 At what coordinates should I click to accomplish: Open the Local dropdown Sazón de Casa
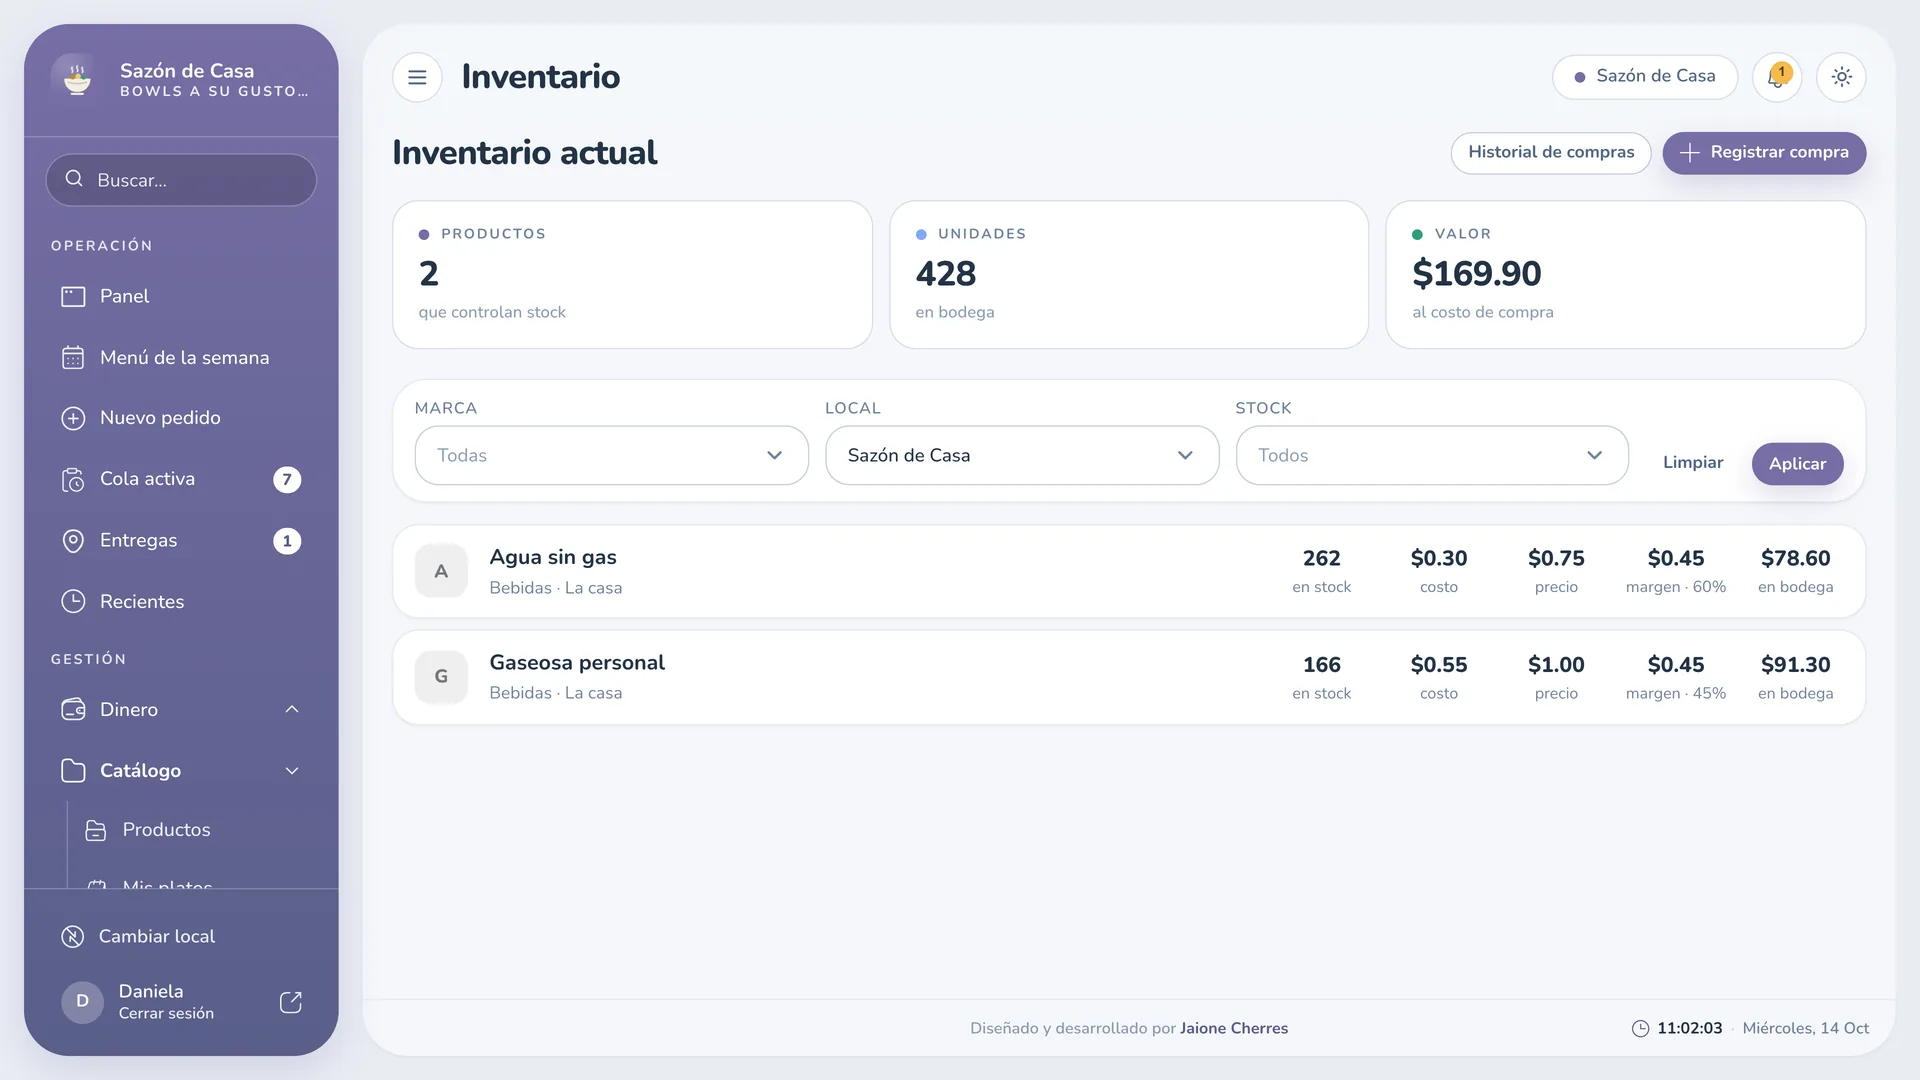tap(1022, 456)
